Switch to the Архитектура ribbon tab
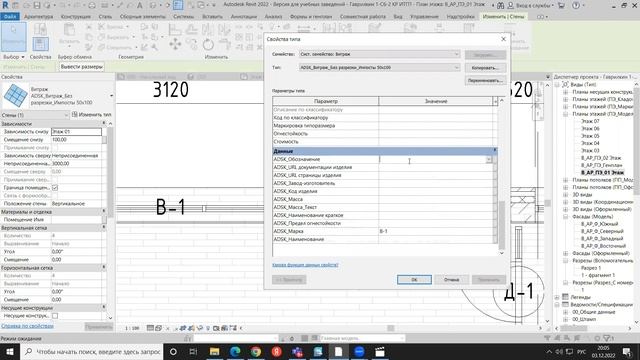640x360 pixels. coord(38,16)
